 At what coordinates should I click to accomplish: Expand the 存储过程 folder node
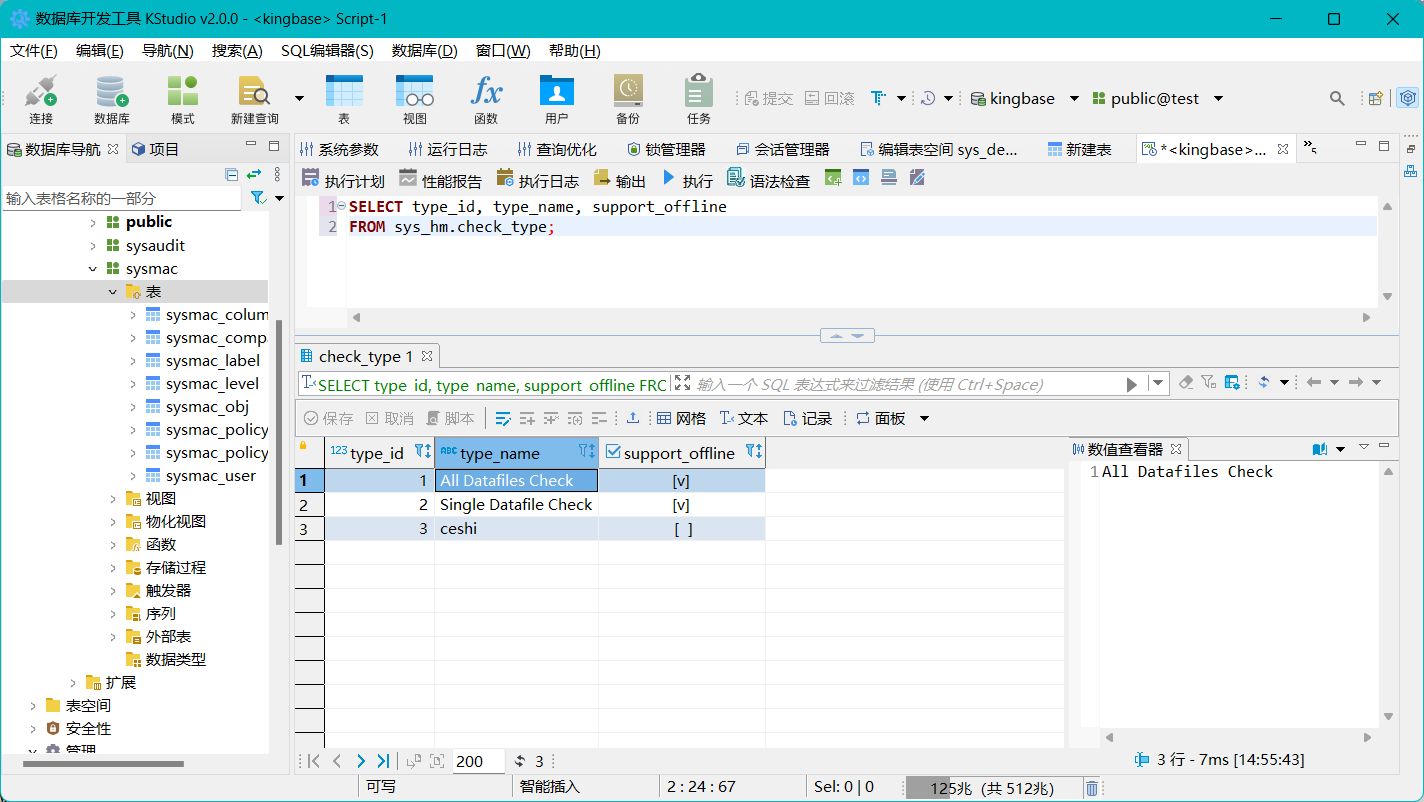tap(113, 568)
